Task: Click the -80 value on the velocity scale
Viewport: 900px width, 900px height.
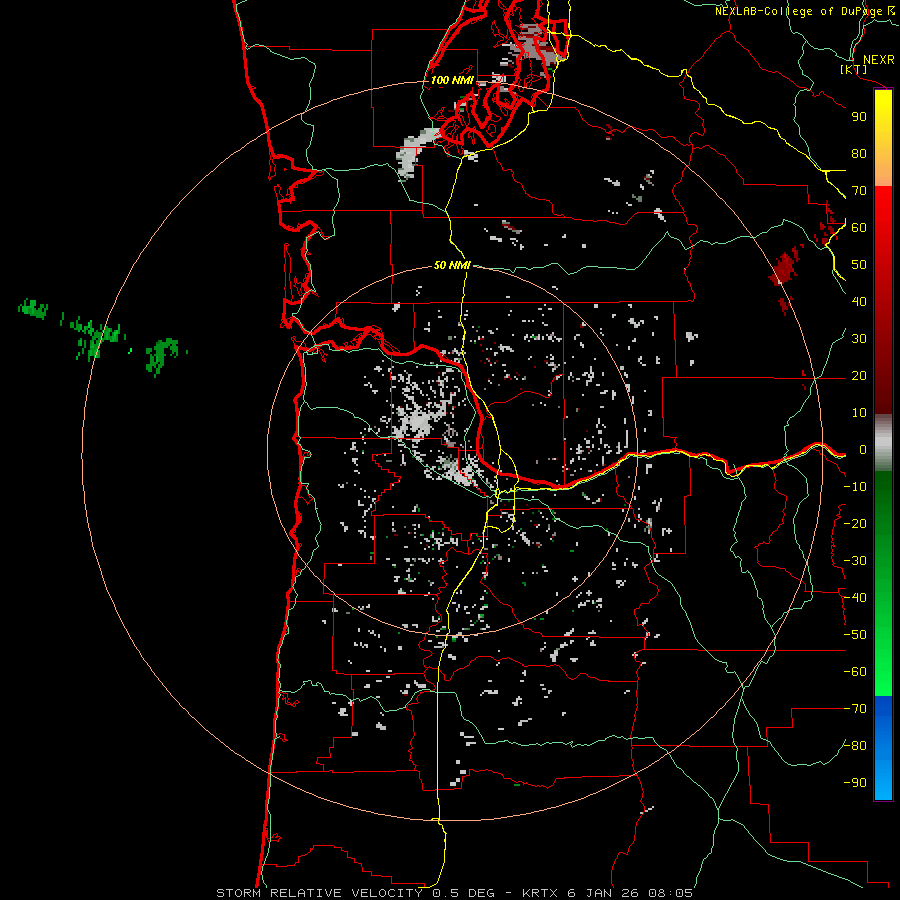Action: click(855, 746)
